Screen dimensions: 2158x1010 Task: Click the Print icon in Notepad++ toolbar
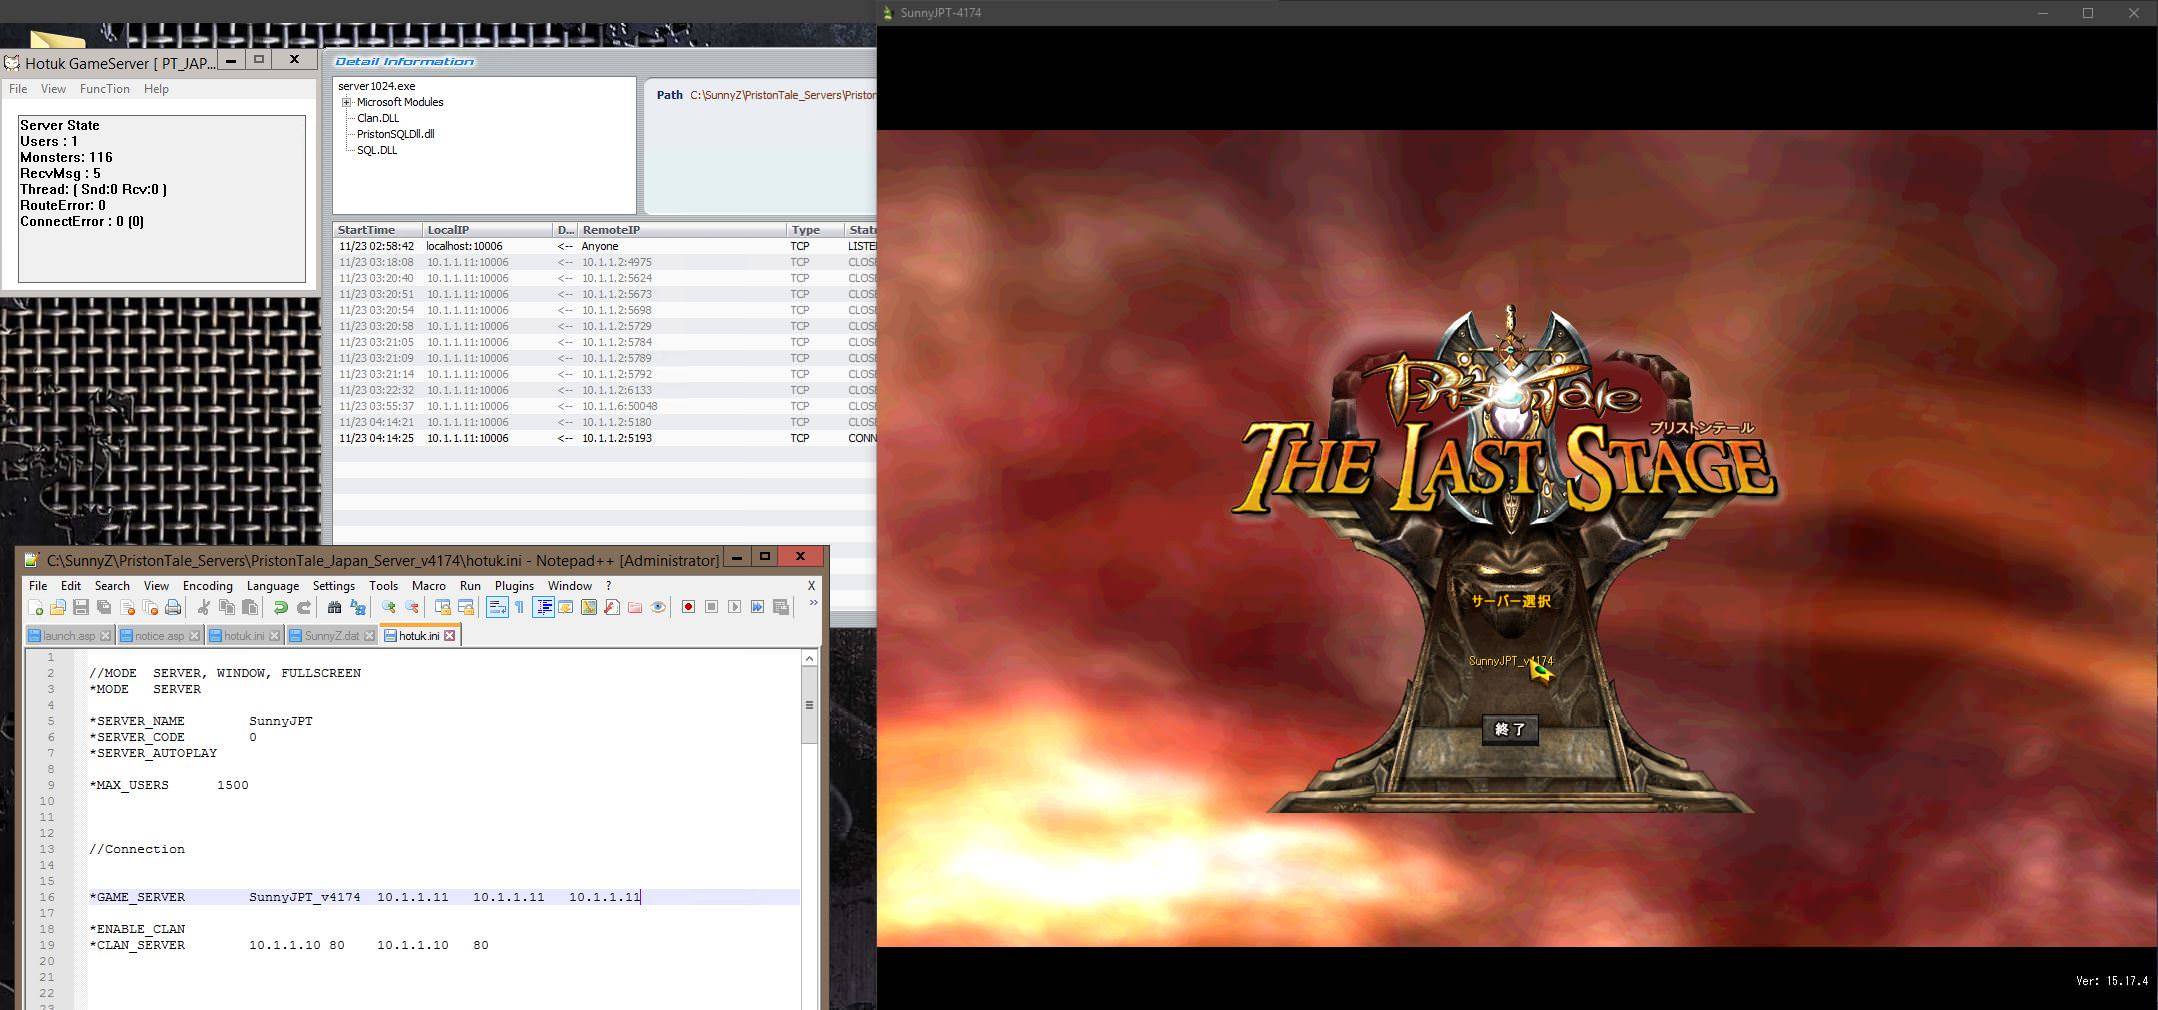pos(173,607)
